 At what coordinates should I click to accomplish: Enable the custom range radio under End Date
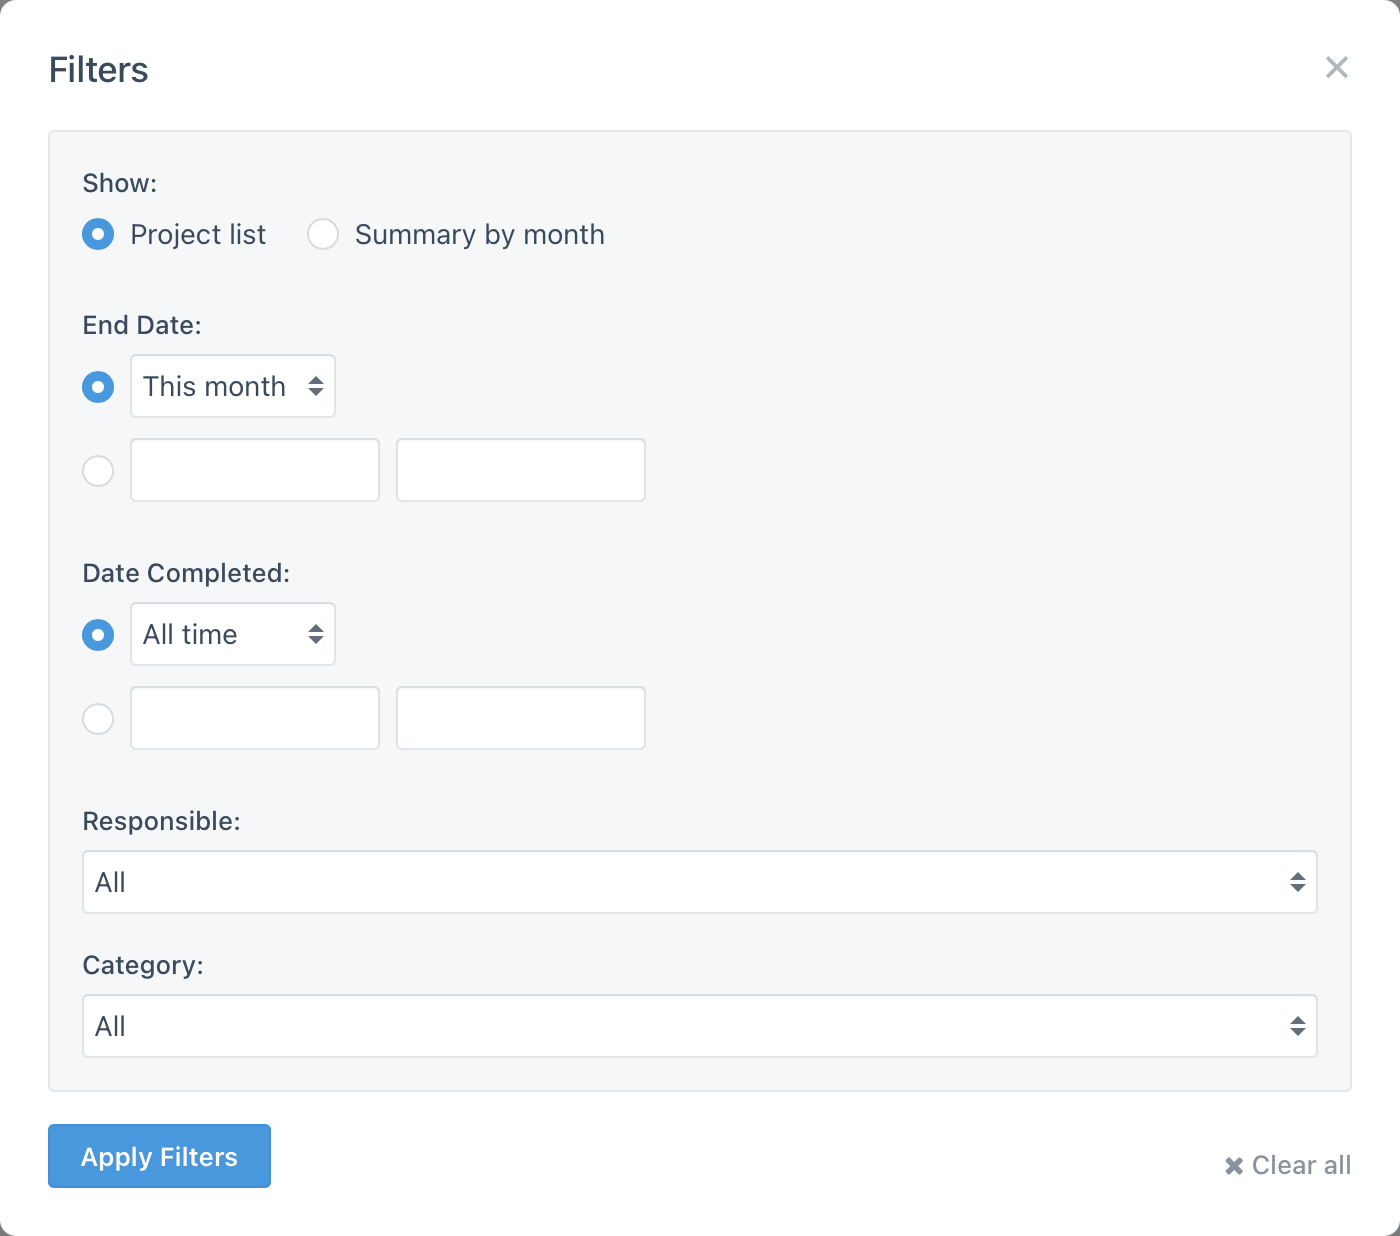click(x=98, y=470)
